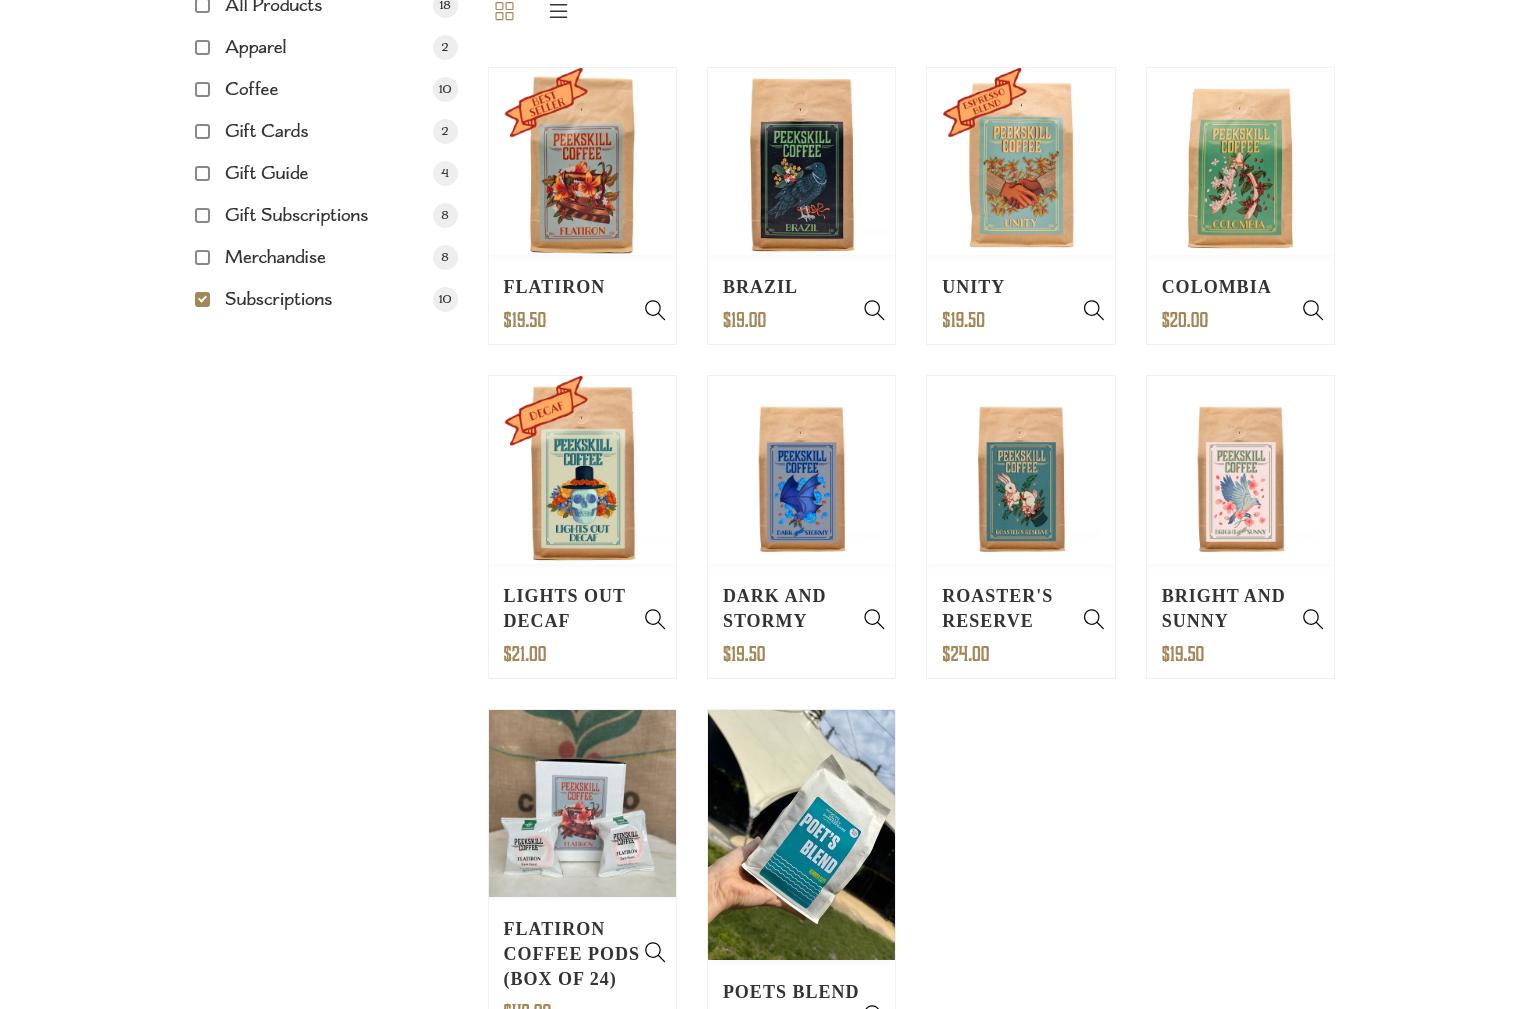Open quick view for Roaster's Reserve
The height and width of the screenshot is (1009, 1530).
pyautogui.click(x=1094, y=619)
